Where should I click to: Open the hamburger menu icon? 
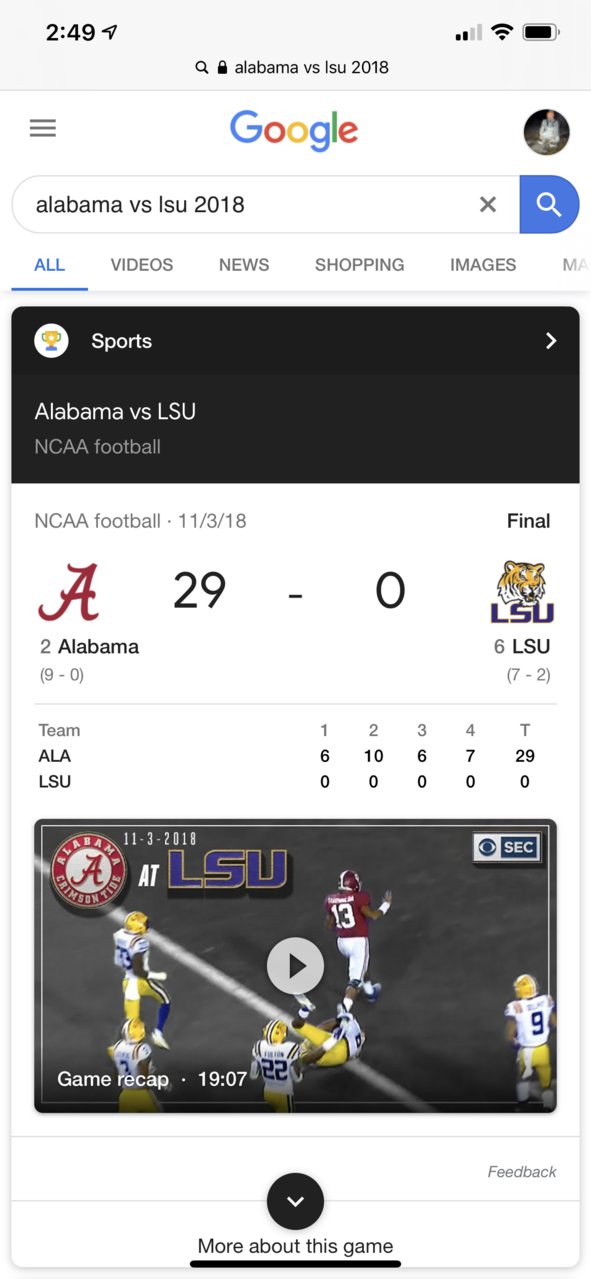click(43, 128)
